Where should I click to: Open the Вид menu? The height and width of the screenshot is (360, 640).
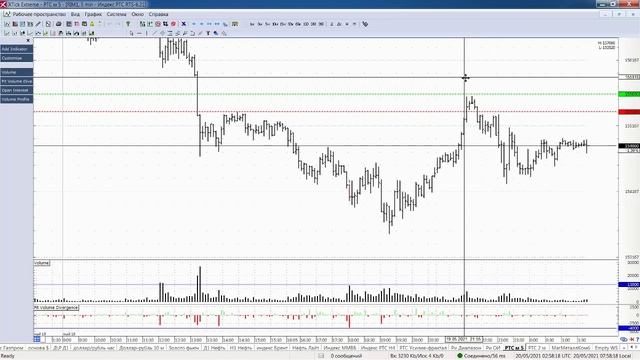[76, 14]
